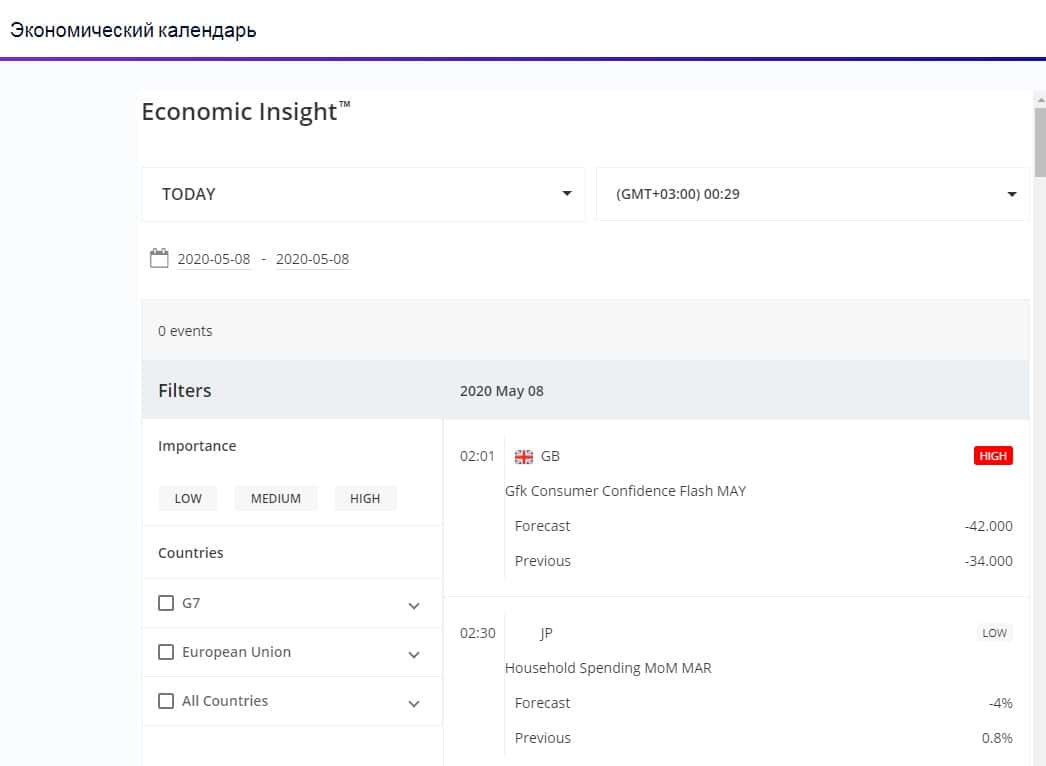Click the vertical scrollbar thumb

pos(1039,140)
